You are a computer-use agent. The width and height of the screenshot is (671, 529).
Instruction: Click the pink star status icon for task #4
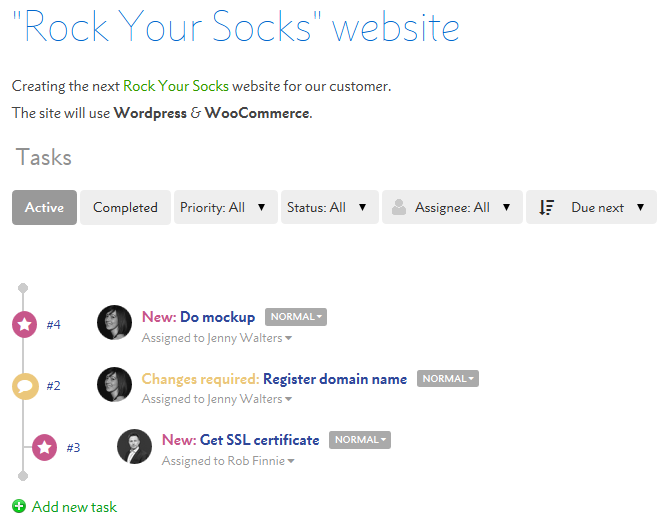point(24,324)
